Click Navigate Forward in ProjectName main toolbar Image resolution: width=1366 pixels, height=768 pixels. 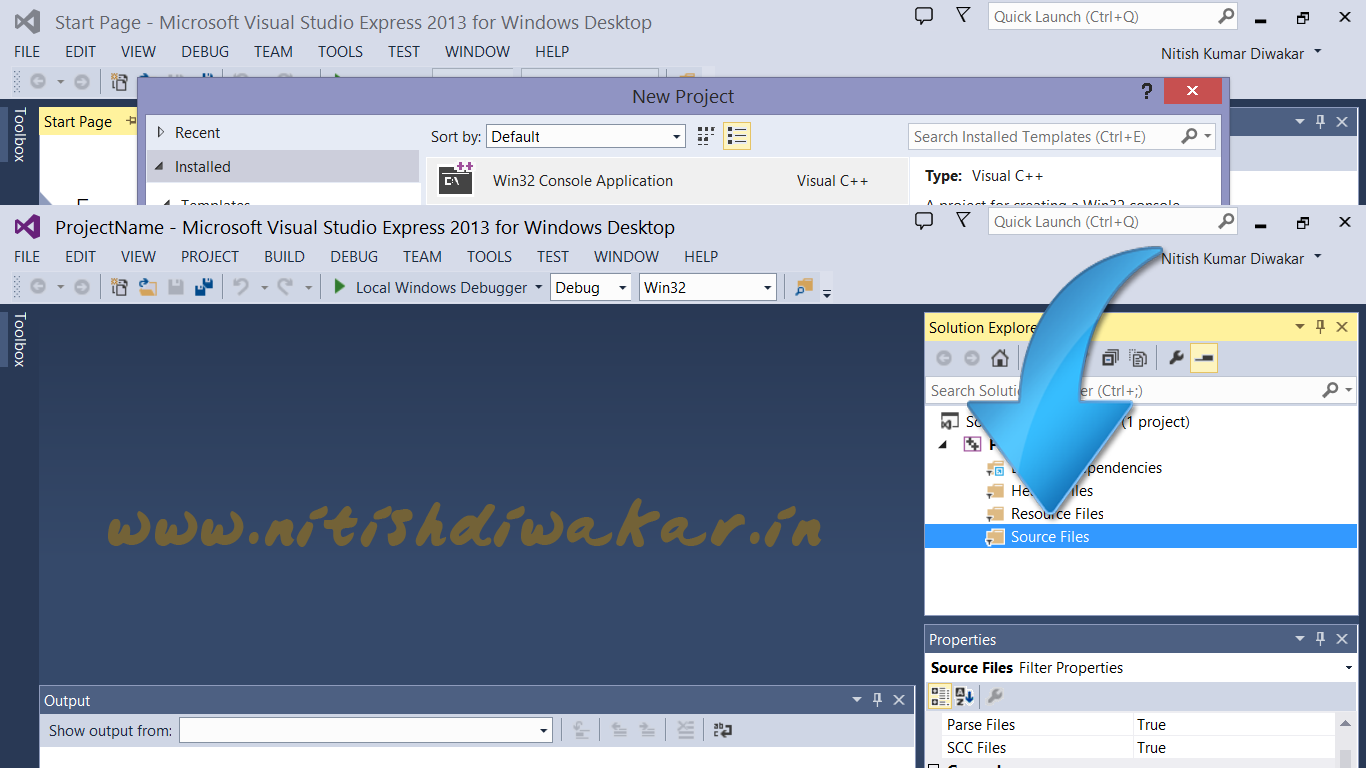(82, 287)
